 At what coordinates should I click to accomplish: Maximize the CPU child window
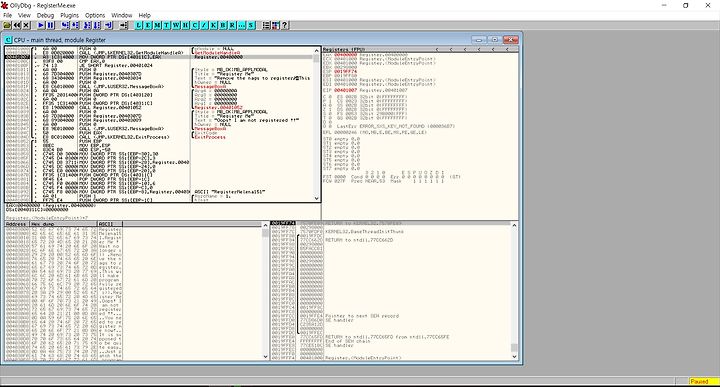(x=495, y=40)
